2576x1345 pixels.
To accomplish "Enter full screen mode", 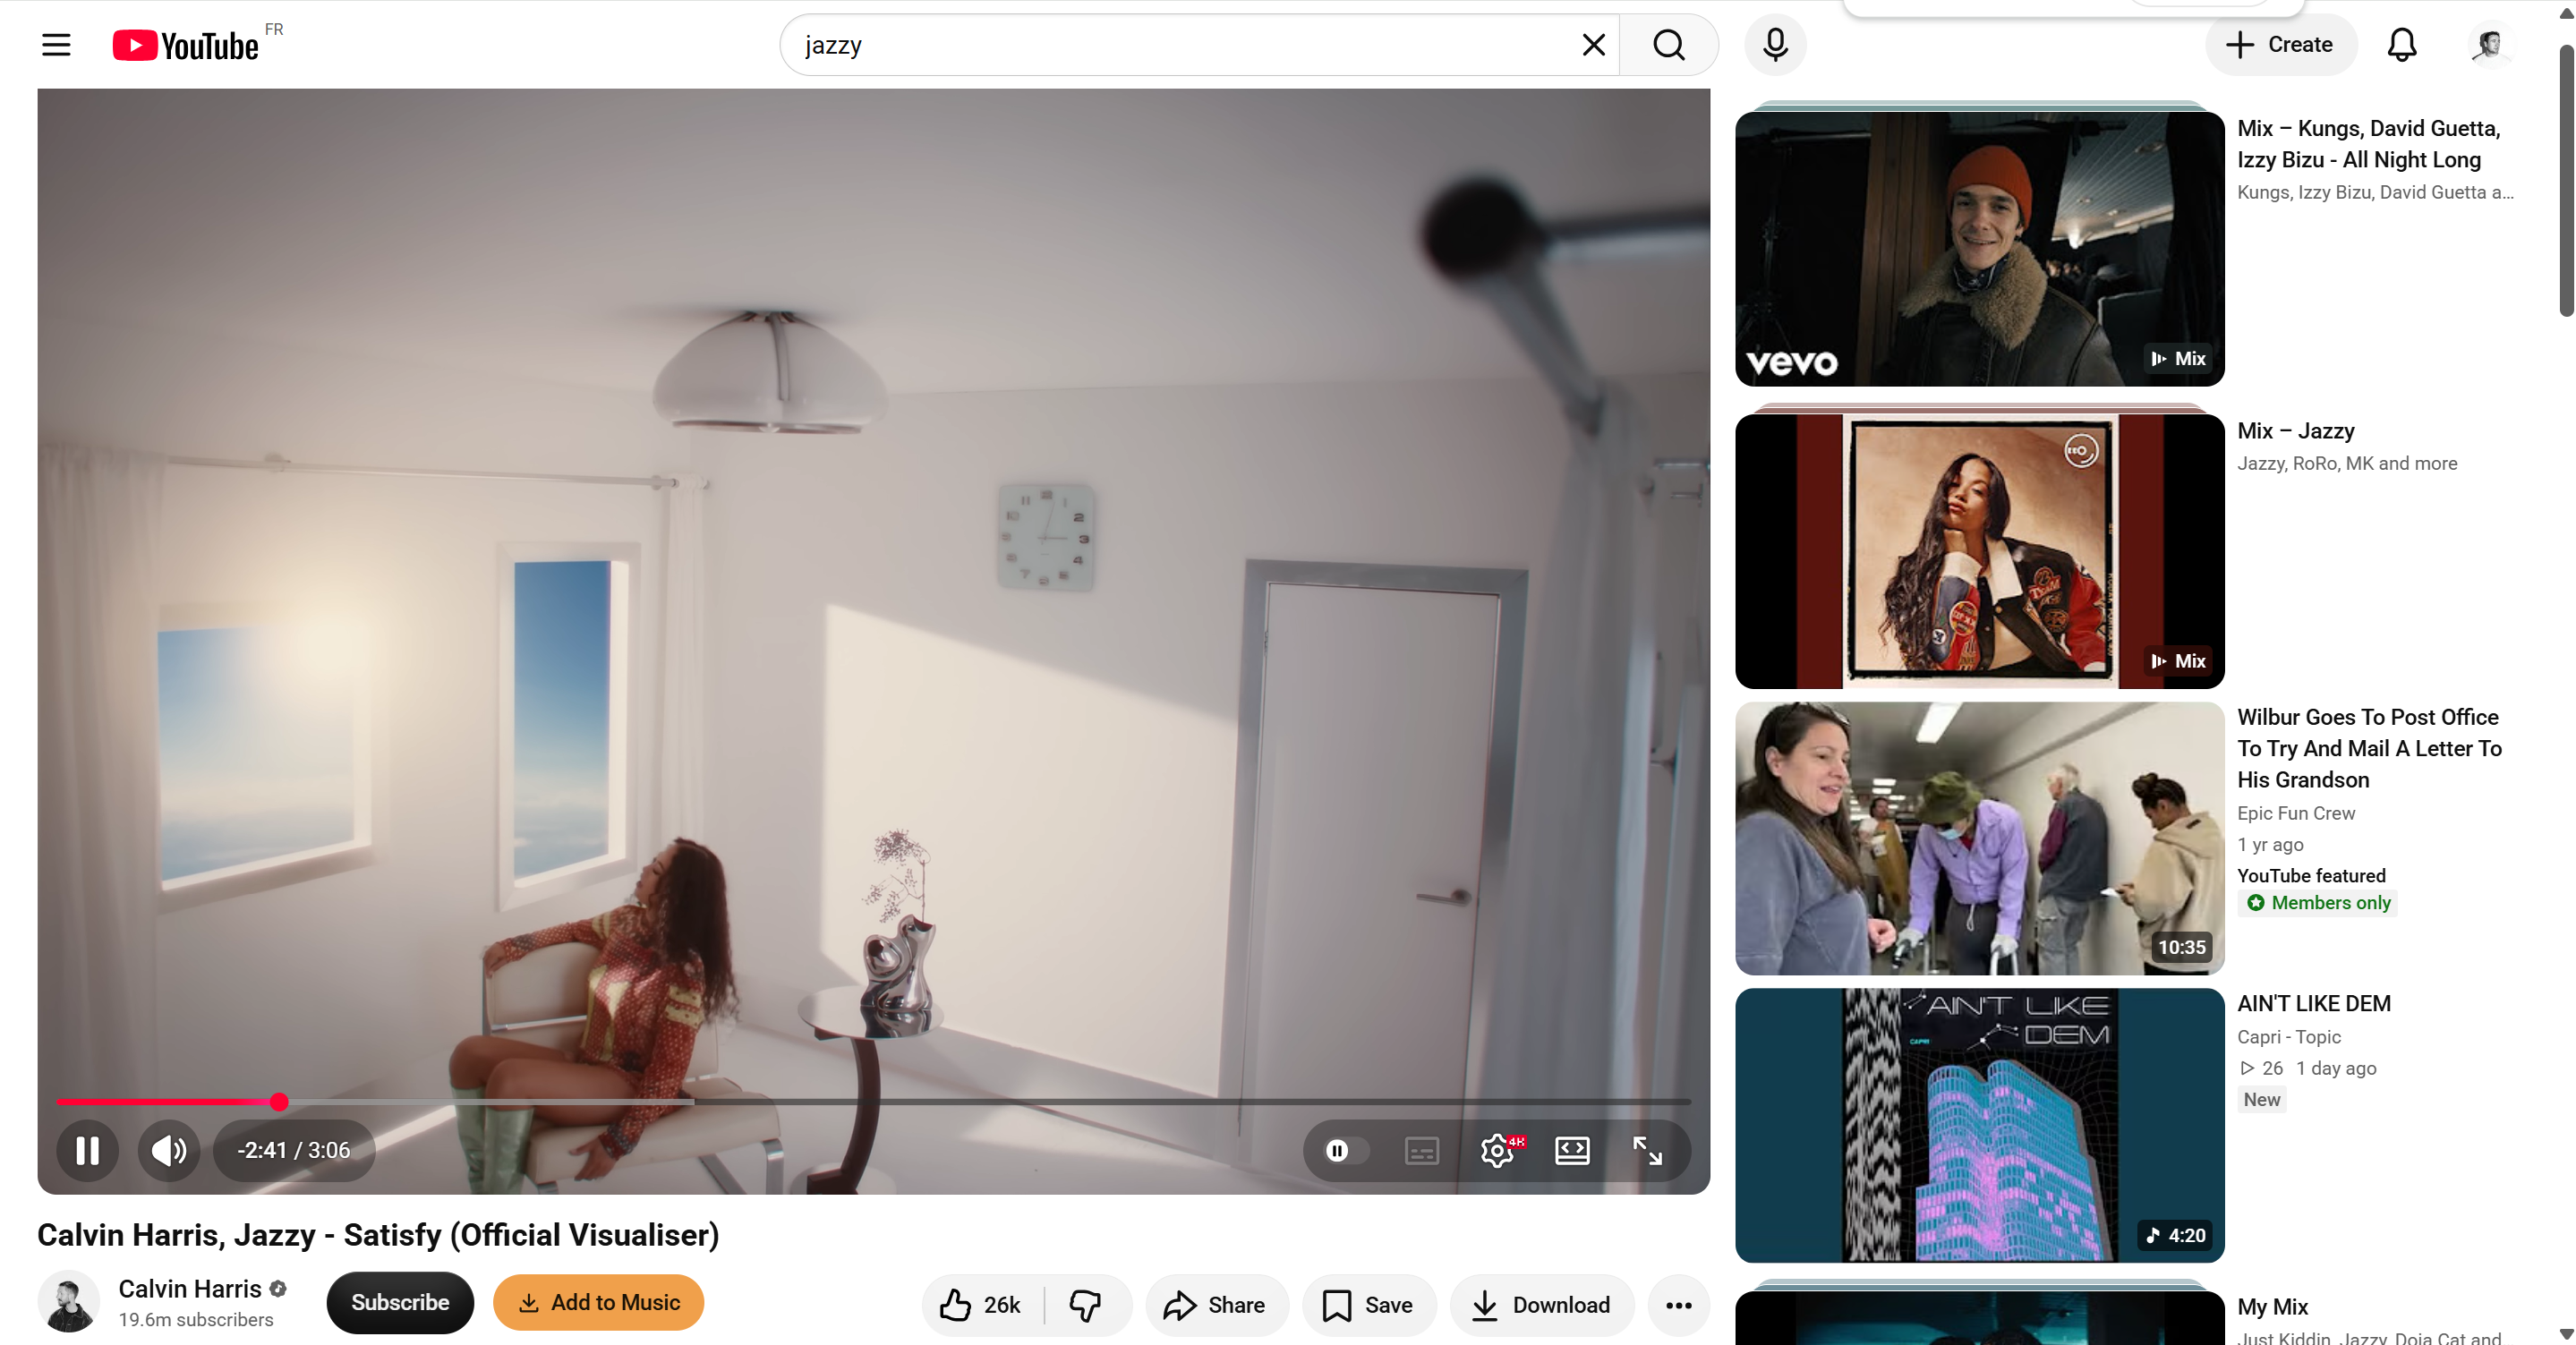I will (x=1647, y=1150).
